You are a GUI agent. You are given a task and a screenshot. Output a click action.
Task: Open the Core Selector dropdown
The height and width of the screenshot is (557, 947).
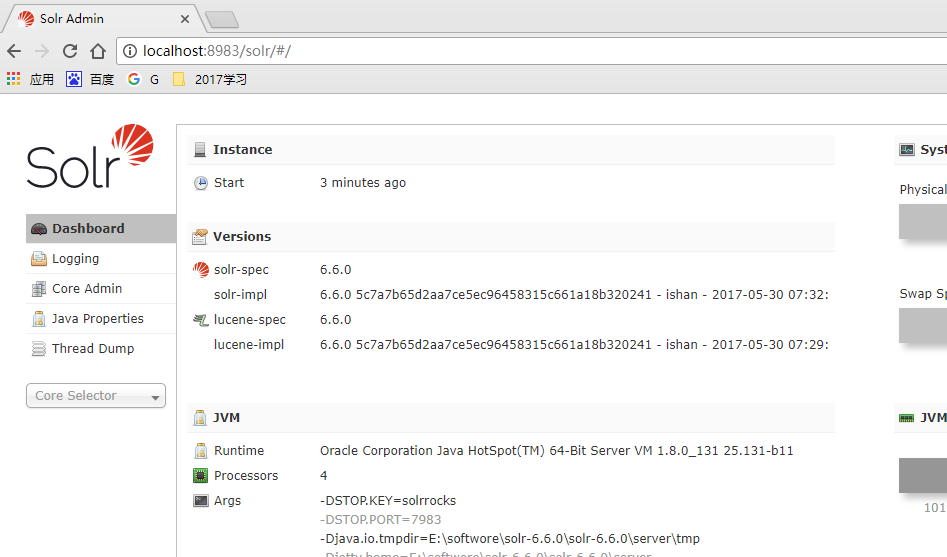point(96,396)
